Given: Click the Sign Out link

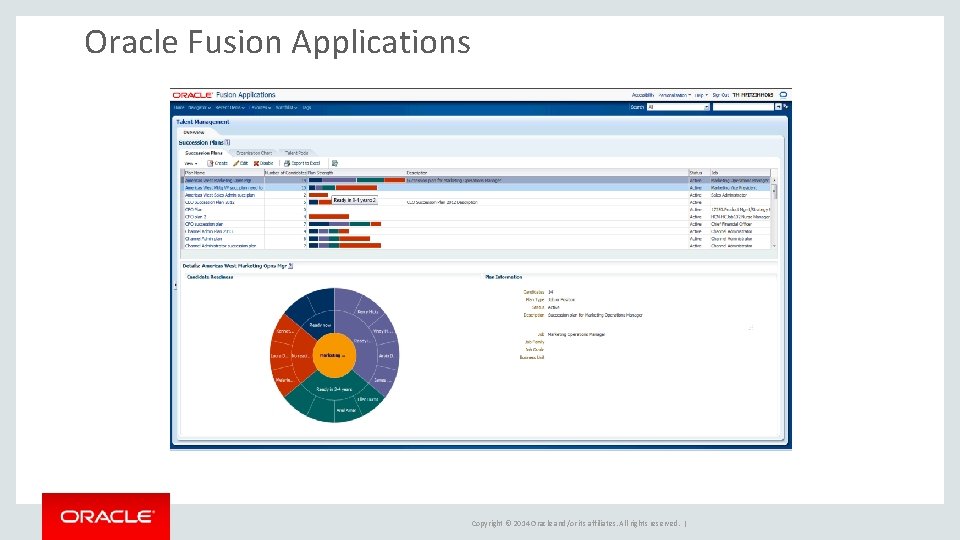Looking at the screenshot, I should click(720, 95).
